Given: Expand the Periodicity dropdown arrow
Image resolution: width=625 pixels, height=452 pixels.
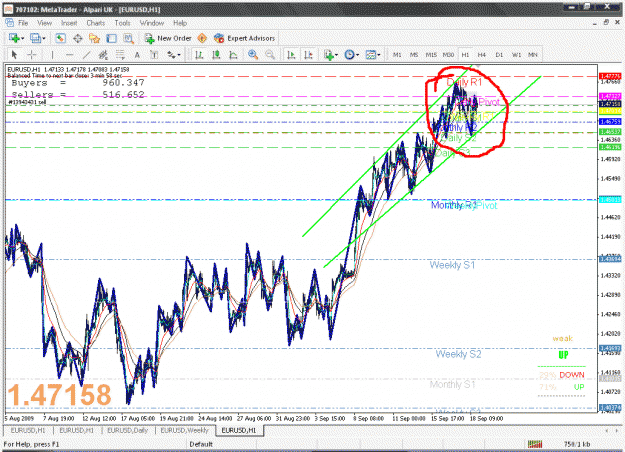Looking at the screenshot, I should coord(358,55).
